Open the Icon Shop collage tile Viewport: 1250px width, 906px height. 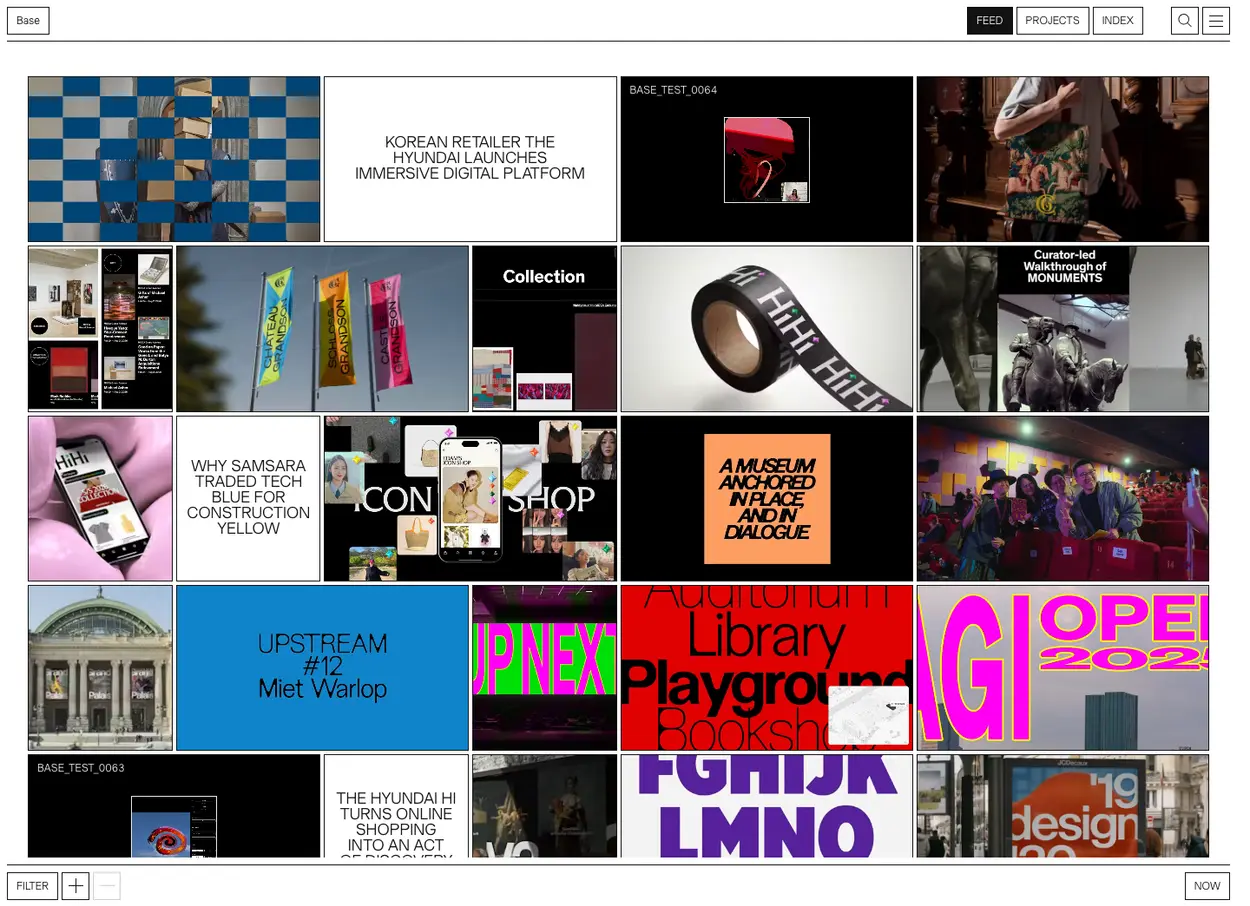click(x=470, y=498)
